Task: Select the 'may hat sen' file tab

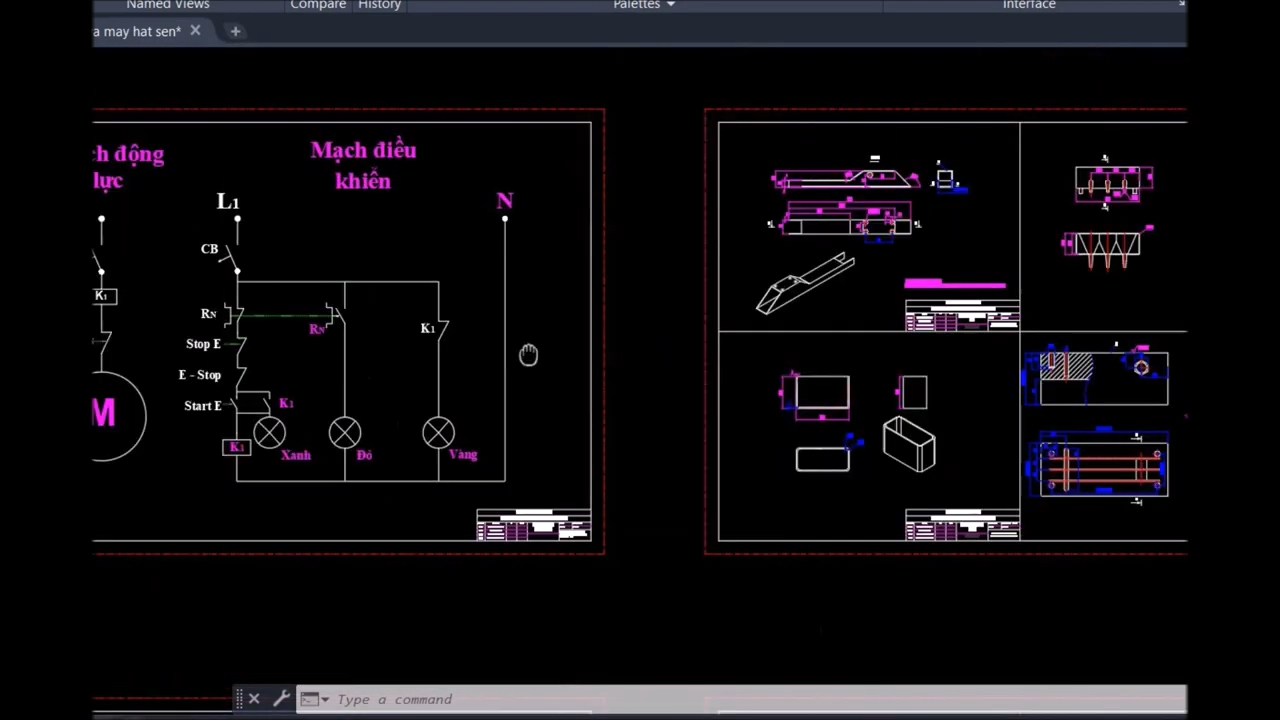Action: [x=137, y=31]
